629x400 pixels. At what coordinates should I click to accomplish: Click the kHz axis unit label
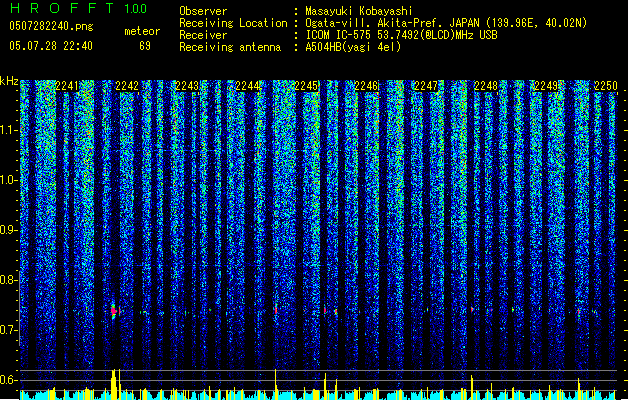pos(9,81)
